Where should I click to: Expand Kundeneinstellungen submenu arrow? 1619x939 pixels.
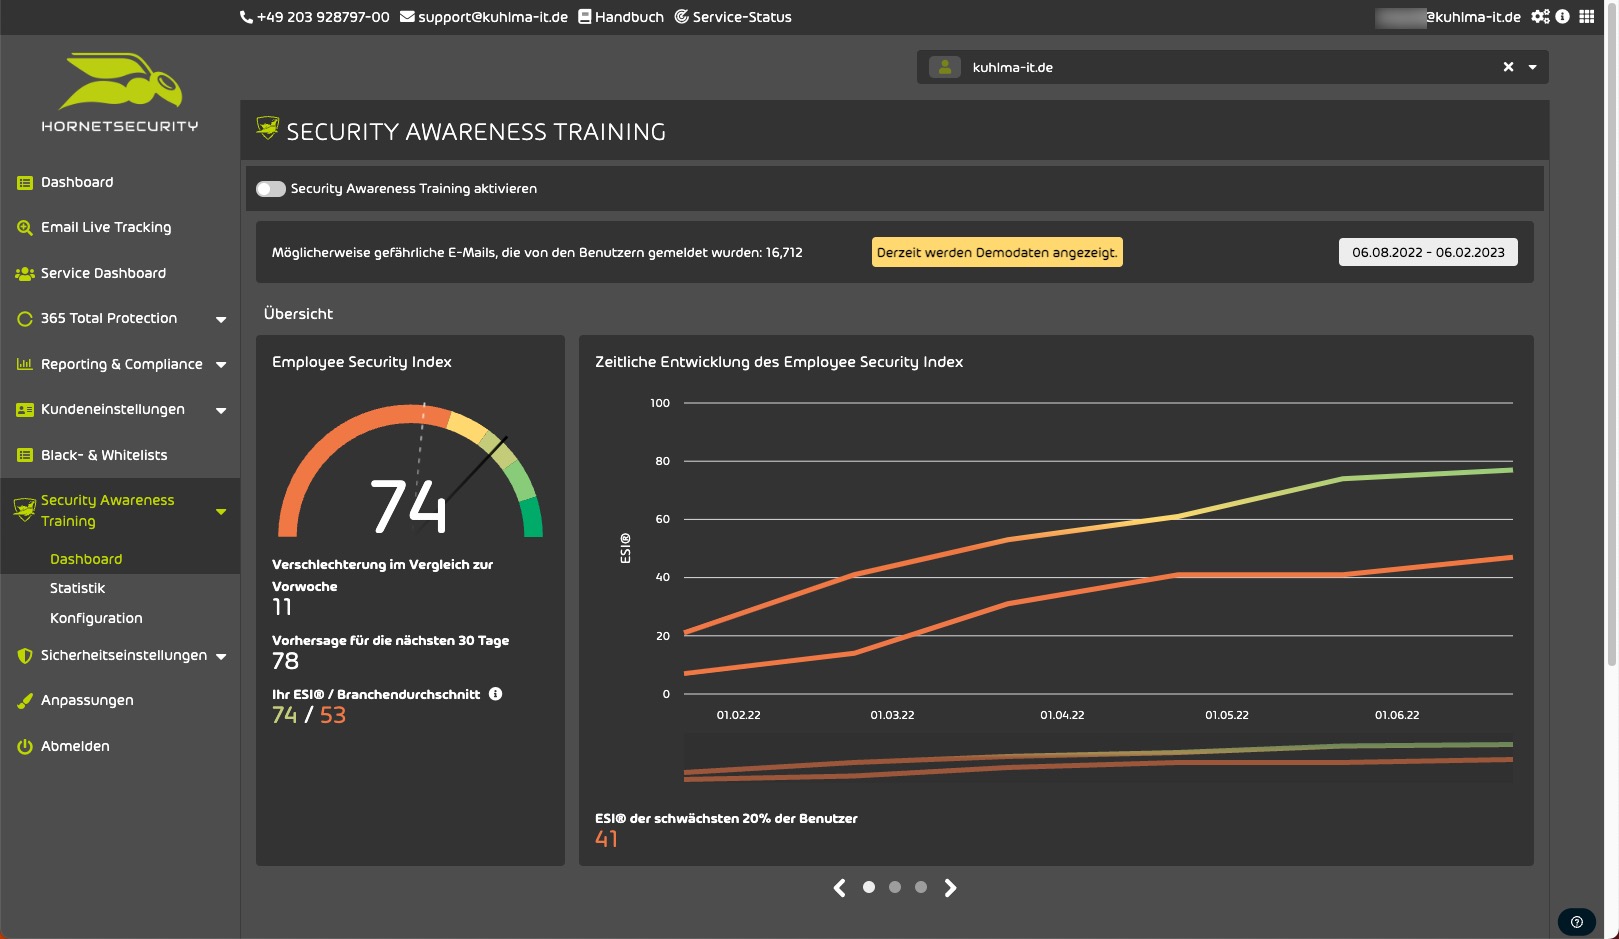coord(221,411)
